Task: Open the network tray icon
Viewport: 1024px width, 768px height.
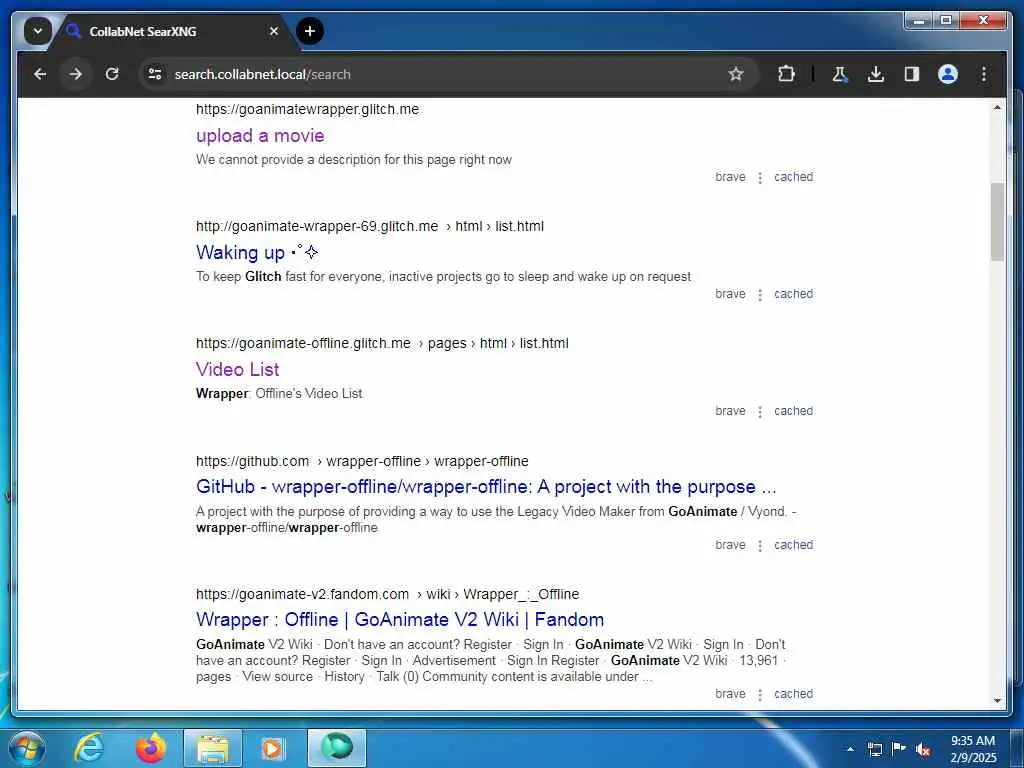Action: (x=874, y=749)
